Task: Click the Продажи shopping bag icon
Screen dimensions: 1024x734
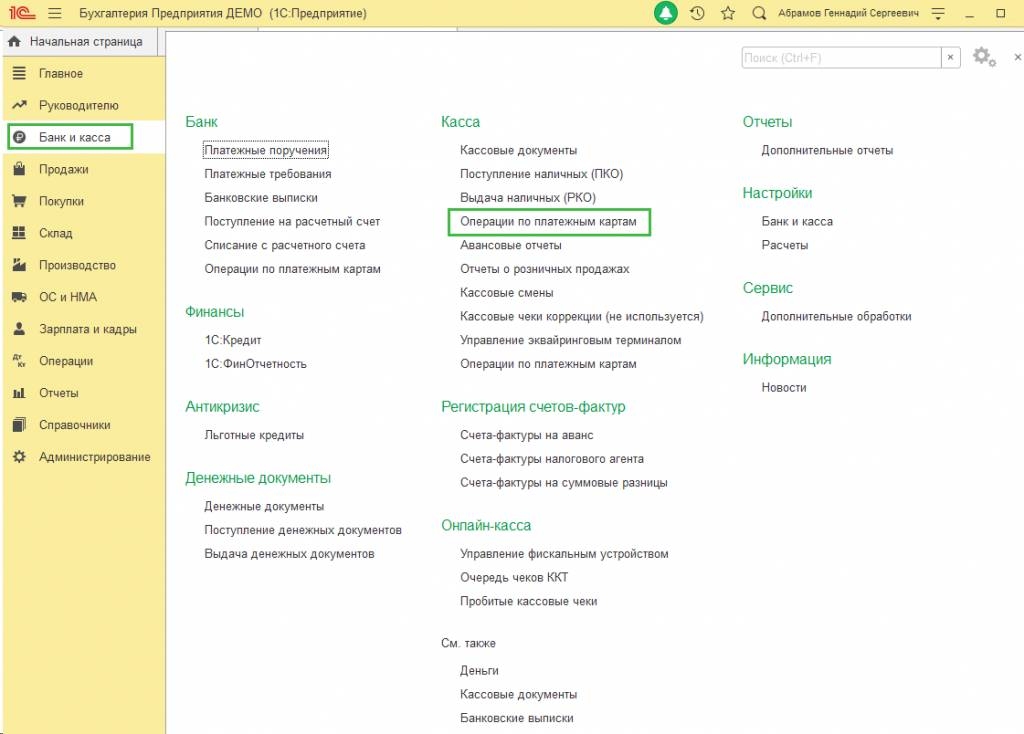Action: point(20,169)
